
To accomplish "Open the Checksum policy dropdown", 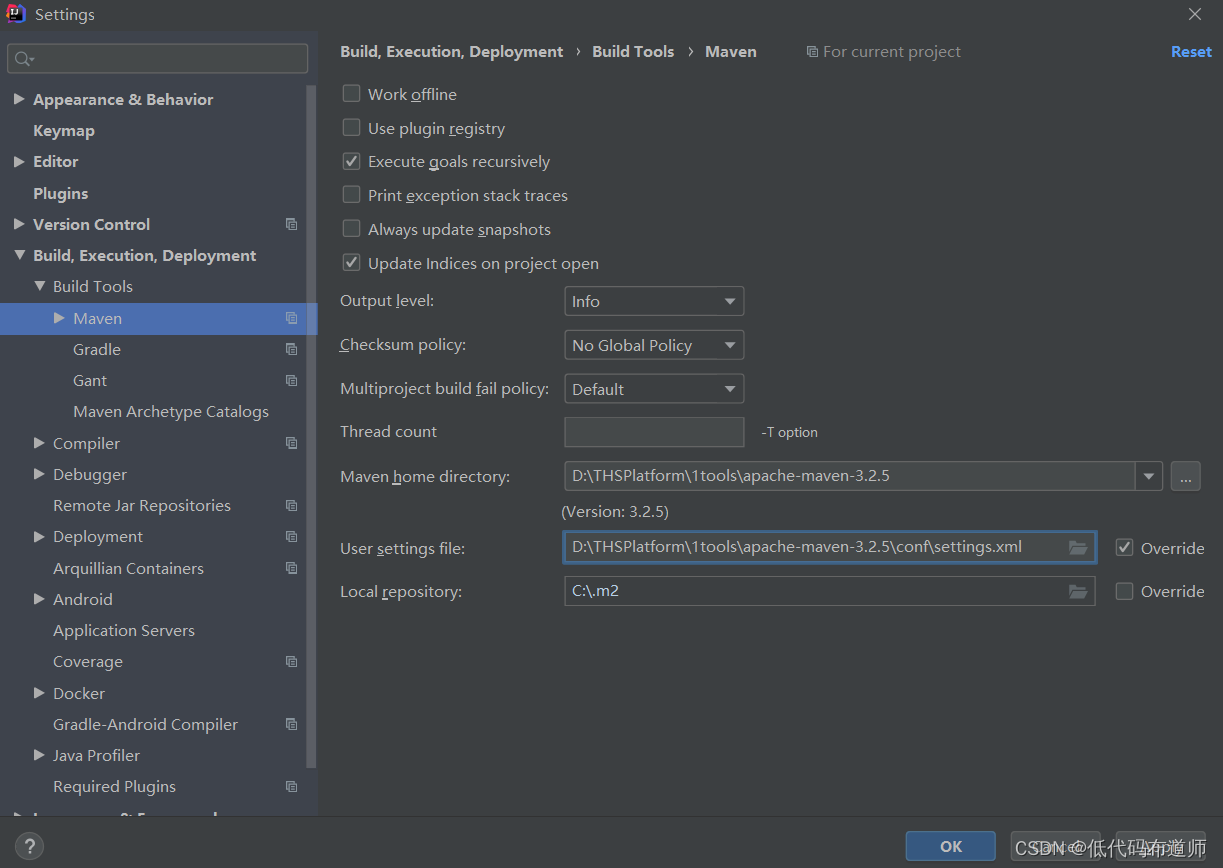I will (654, 345).
